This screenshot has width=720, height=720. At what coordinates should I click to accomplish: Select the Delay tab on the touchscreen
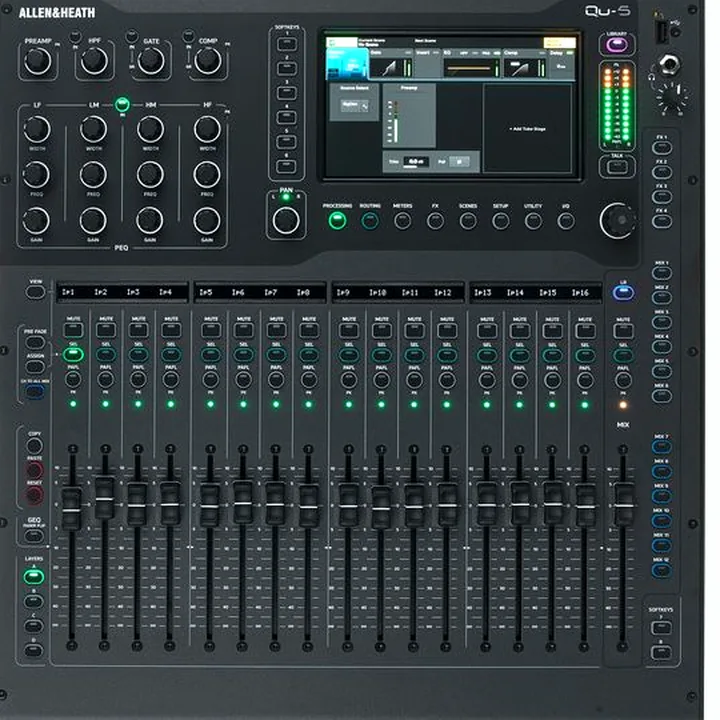pyautogui.click(x=562, y=64)
